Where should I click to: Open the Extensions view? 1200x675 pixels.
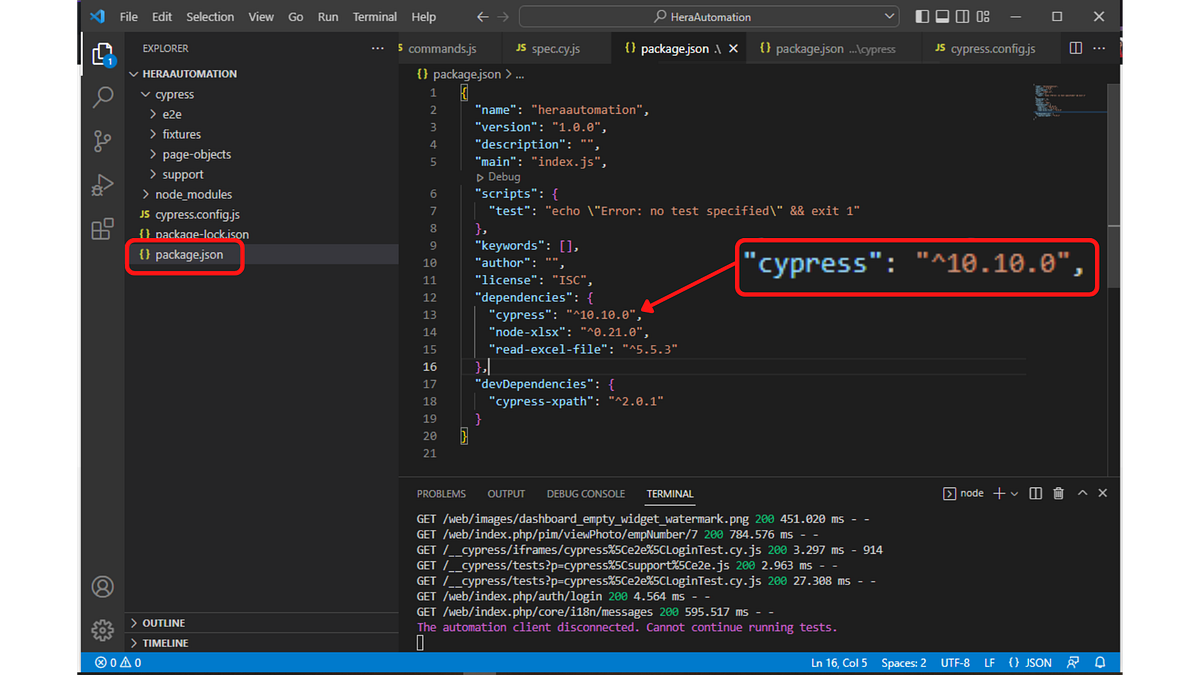coord(103,230)
